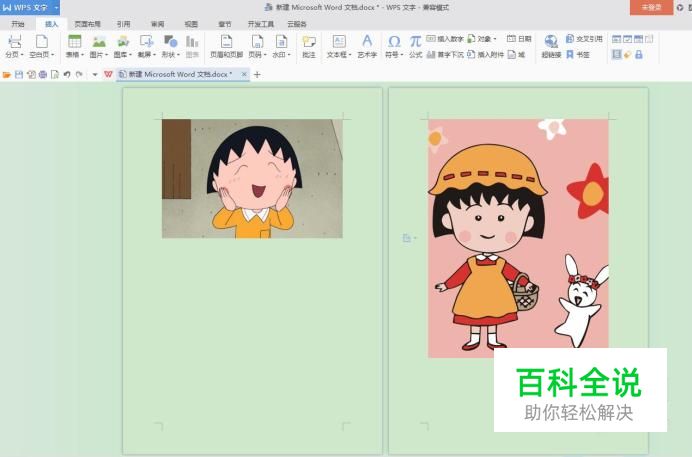Screen dimensions: 692x457
Task: Click the 符号 omega symbol icon
Action: 394,41
